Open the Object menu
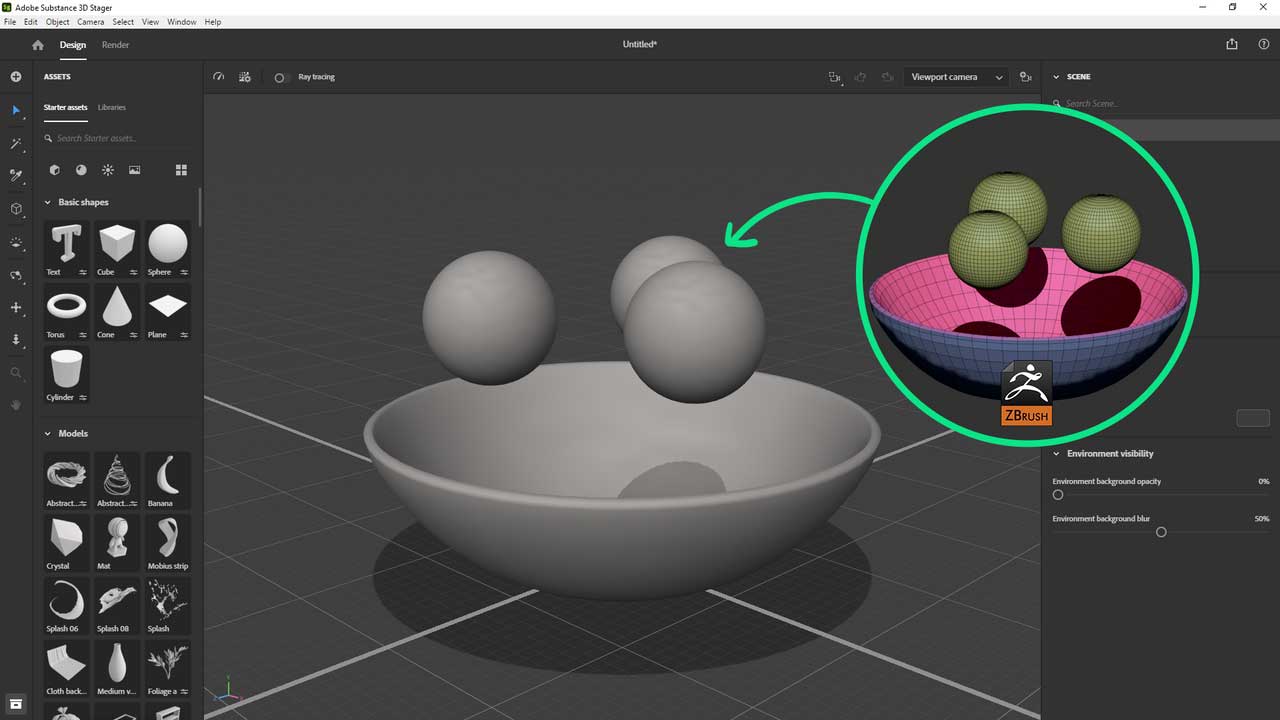 58,22
